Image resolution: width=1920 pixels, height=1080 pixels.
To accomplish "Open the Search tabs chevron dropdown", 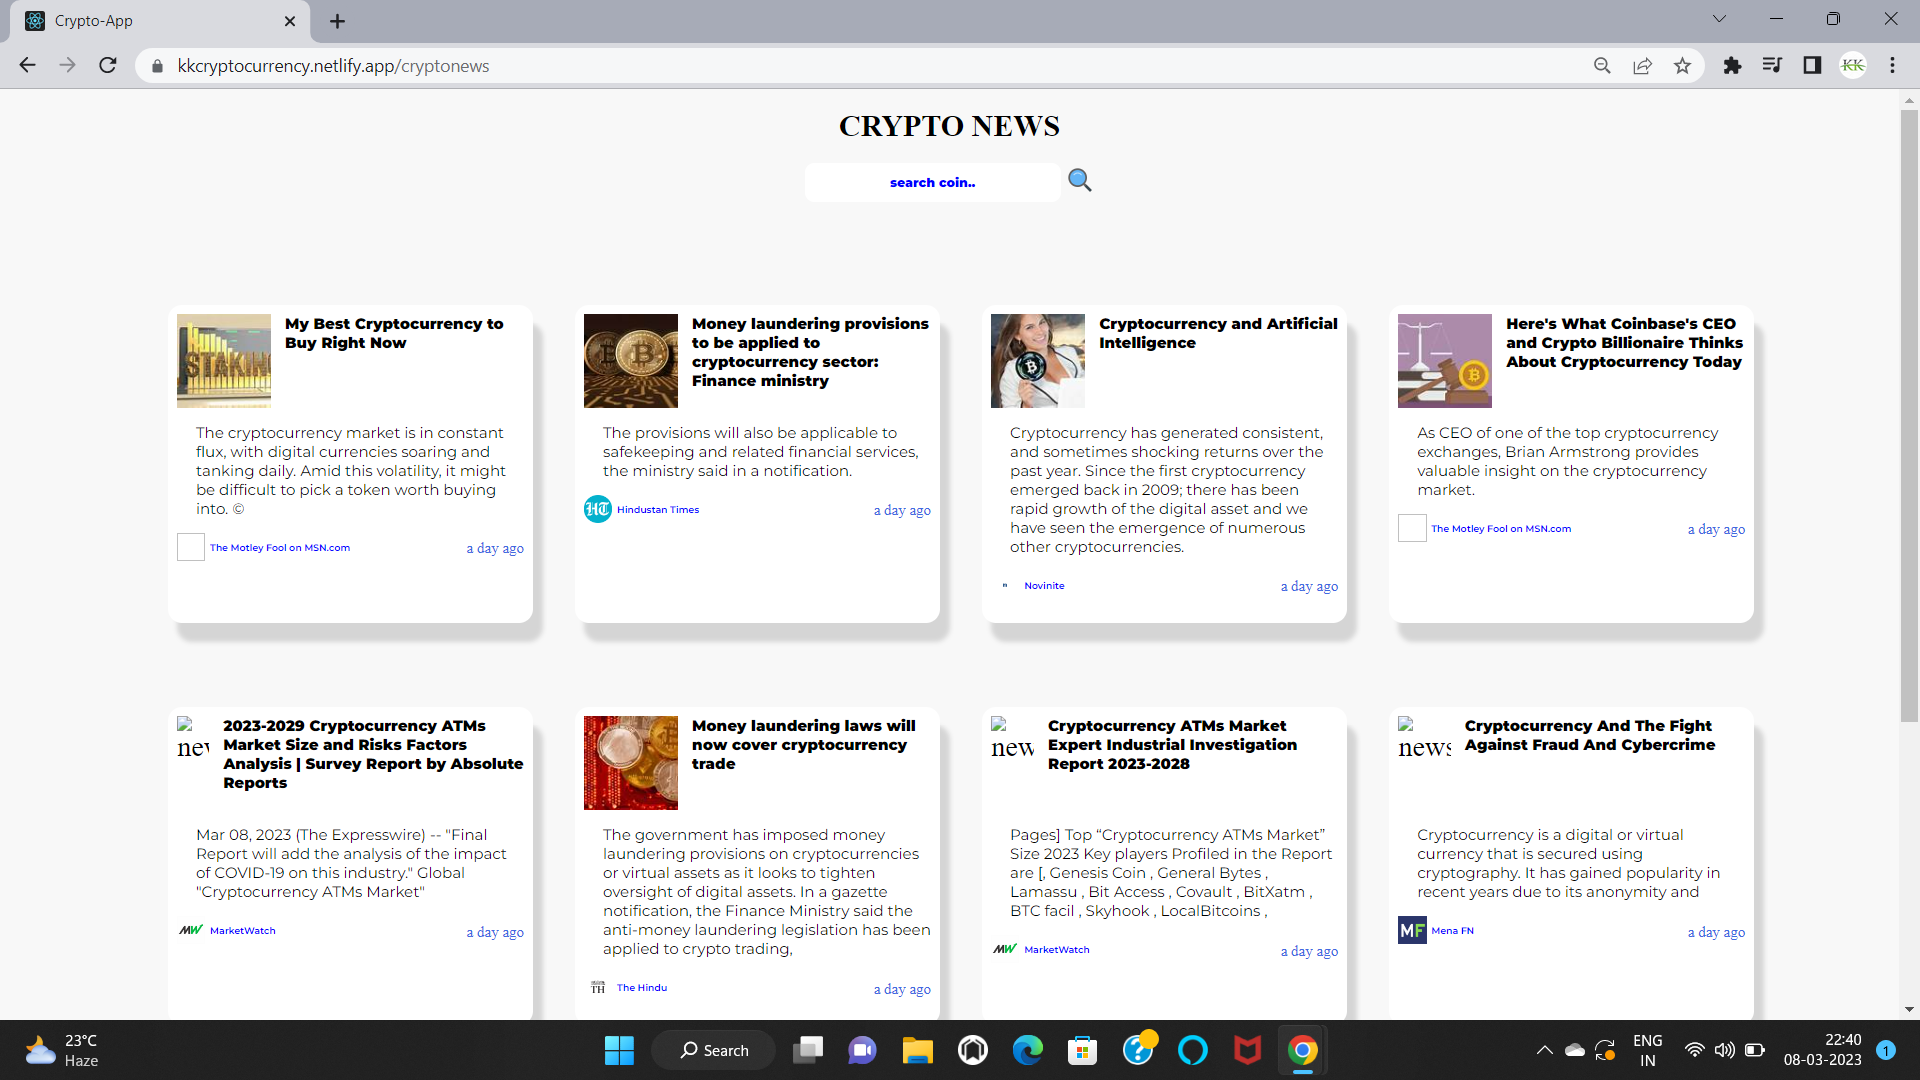I will point(1719,18).
